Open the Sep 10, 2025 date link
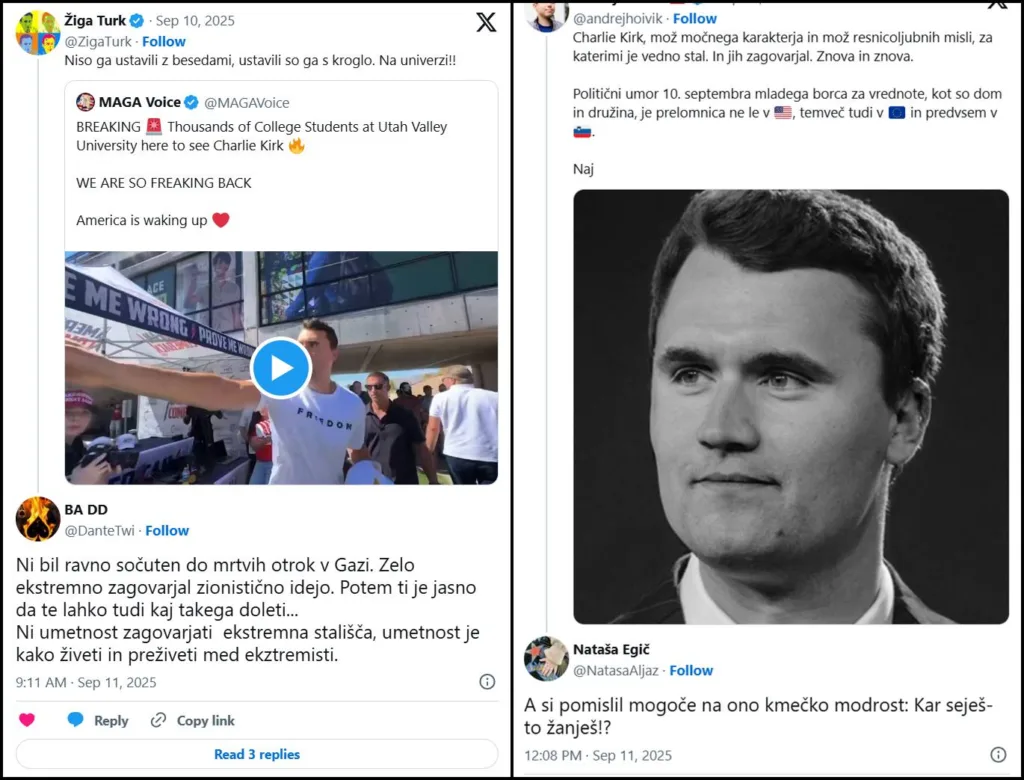This screenshot has height=780, width=1024. click(195, 20)
